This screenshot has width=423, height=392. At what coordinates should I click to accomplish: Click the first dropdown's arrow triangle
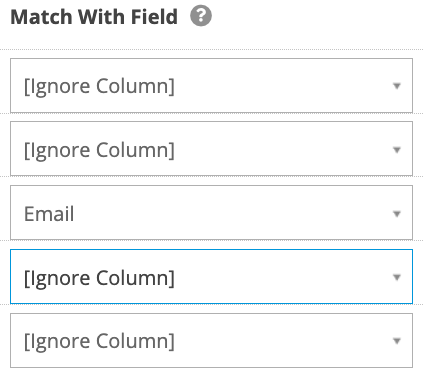pyautogui.click(x=396, y=86)
